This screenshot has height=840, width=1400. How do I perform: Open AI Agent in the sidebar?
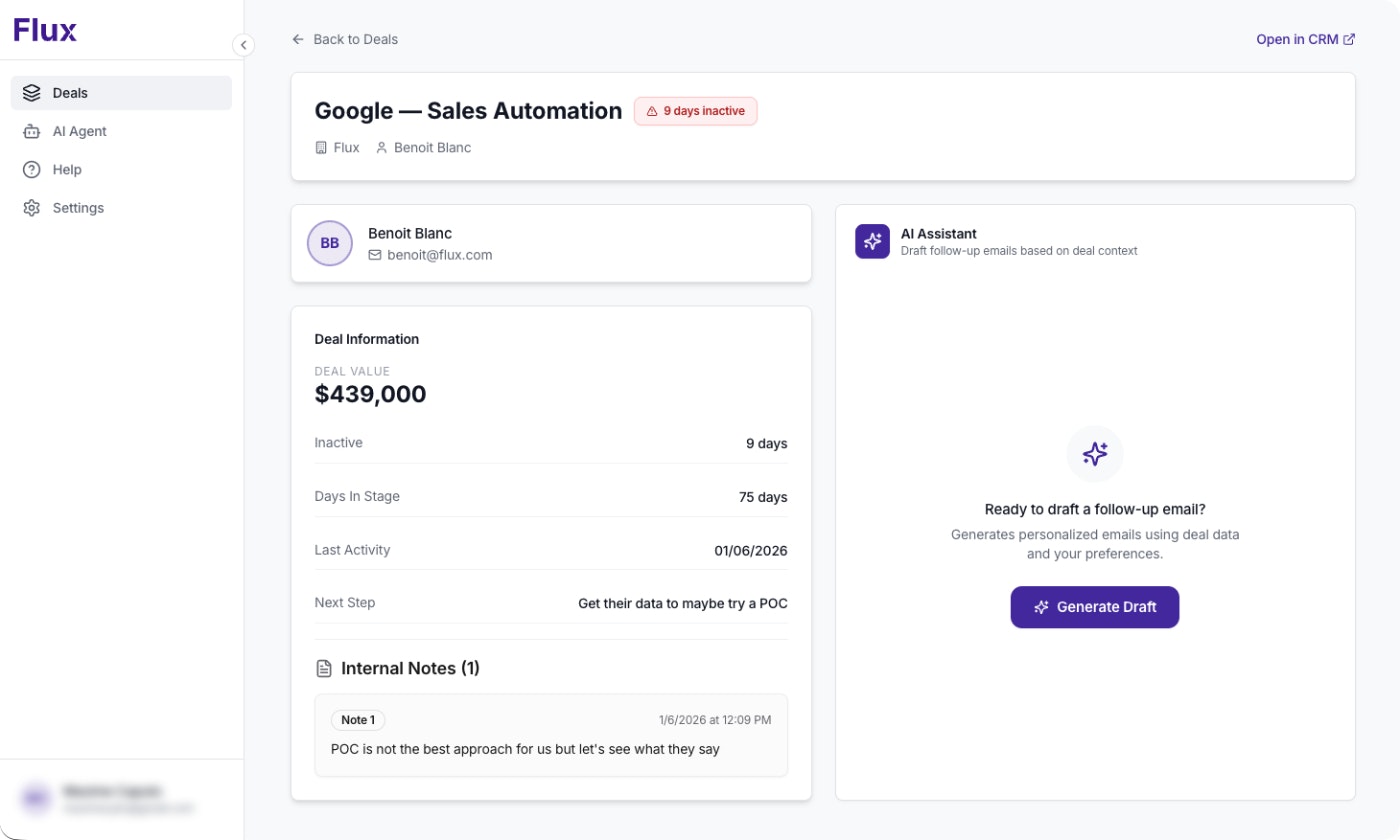coord(121,131)
